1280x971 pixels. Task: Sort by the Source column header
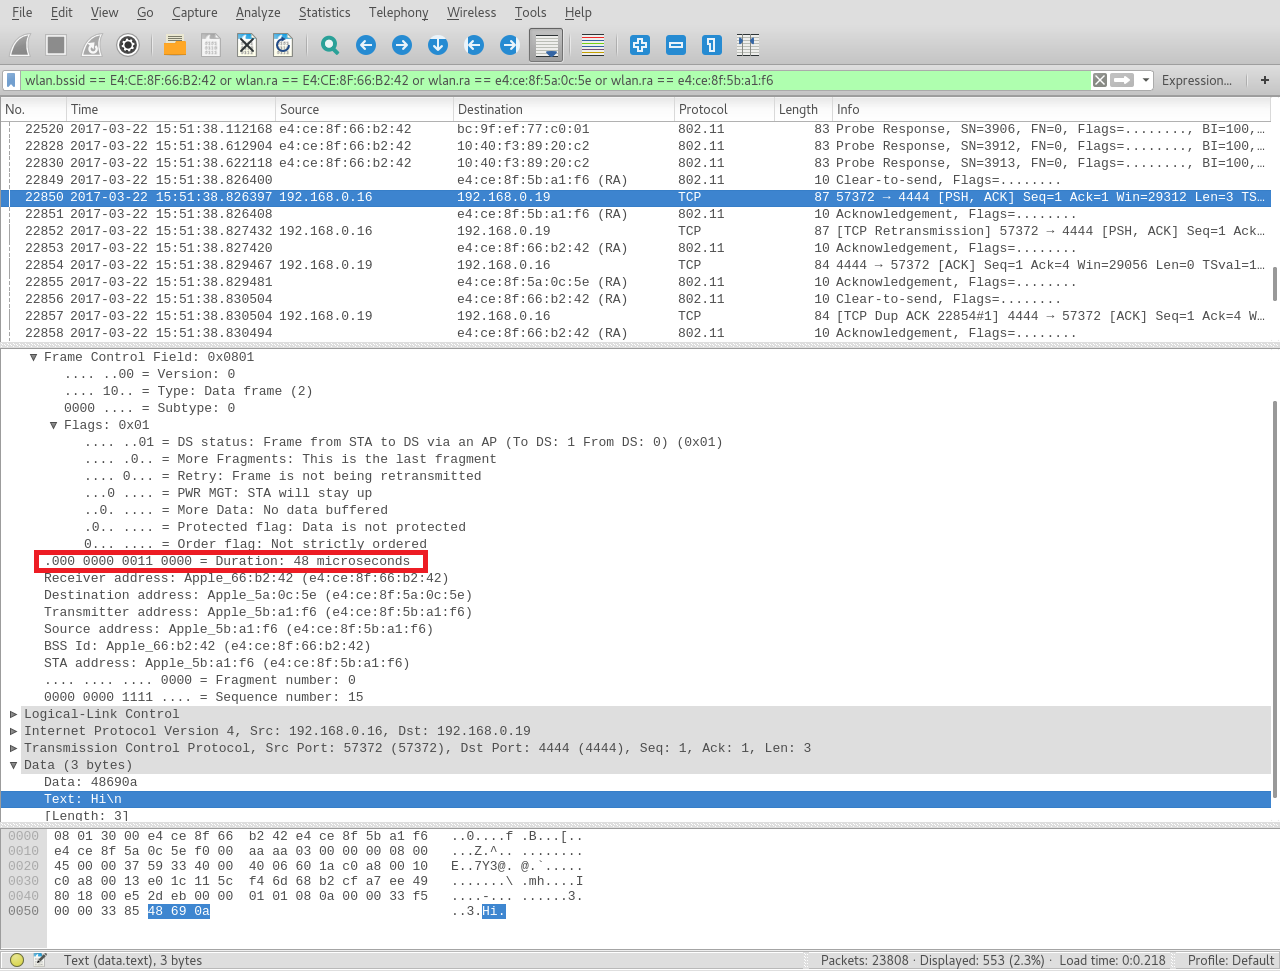point(364,109)
